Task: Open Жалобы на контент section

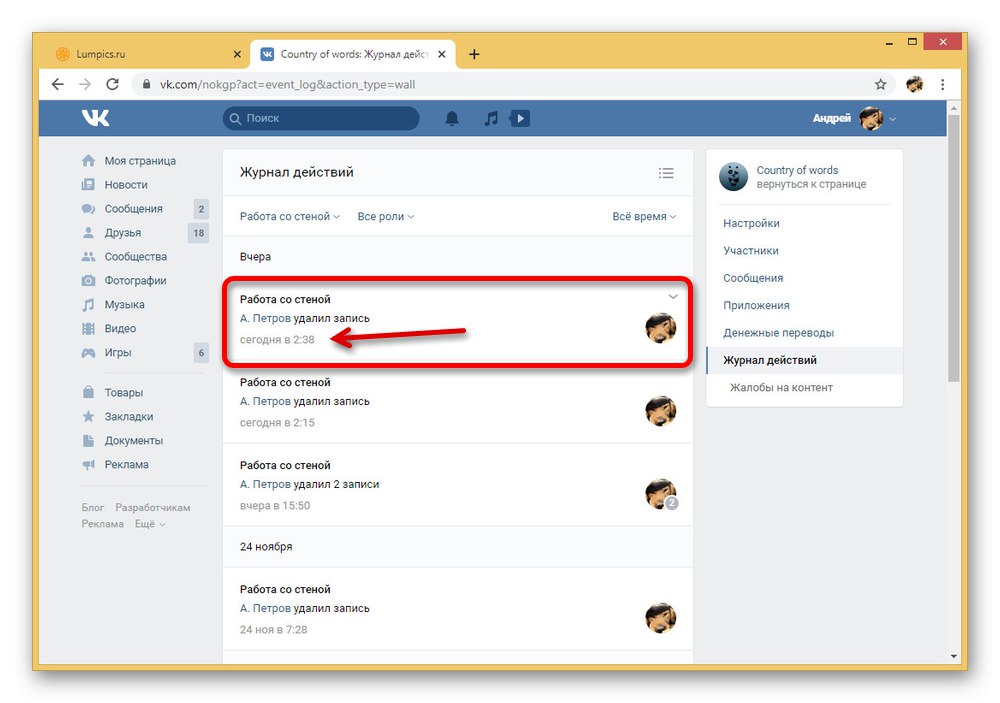Action: pos(781,388)
